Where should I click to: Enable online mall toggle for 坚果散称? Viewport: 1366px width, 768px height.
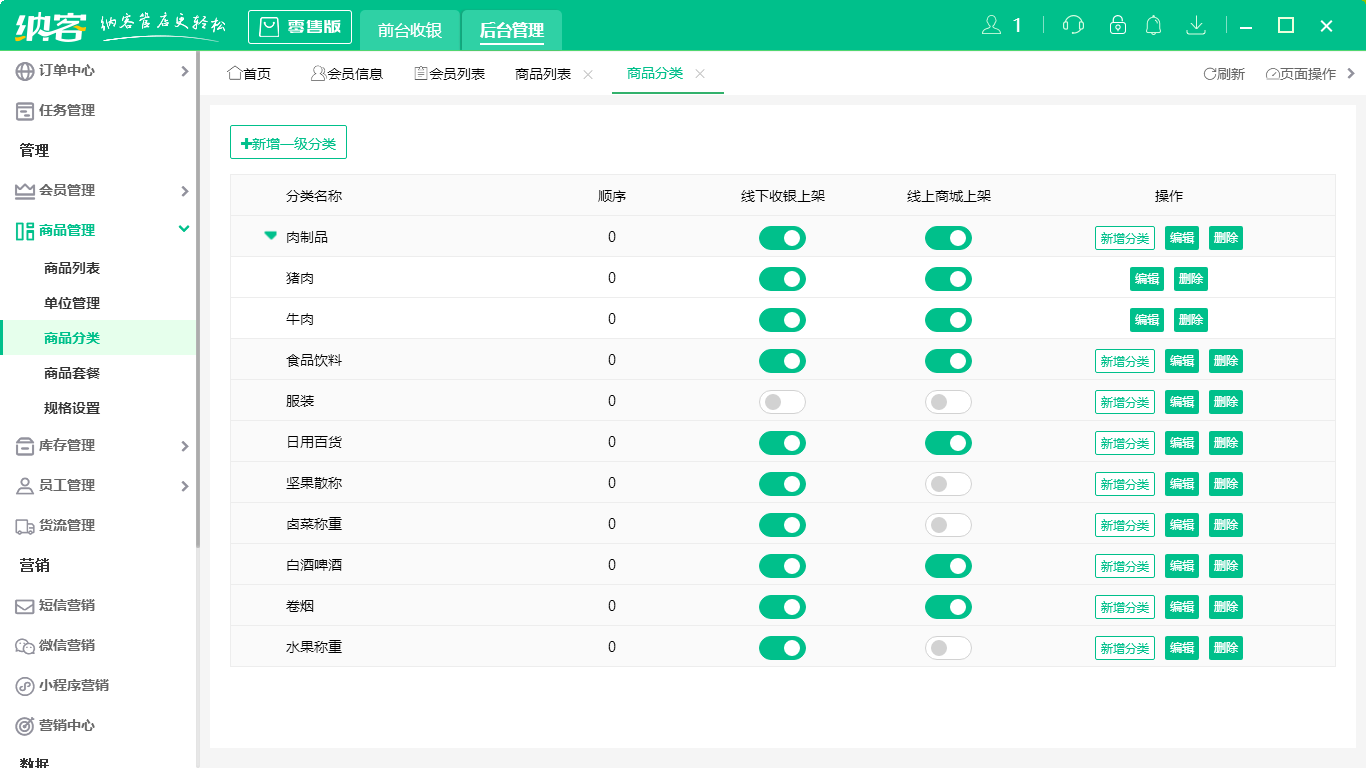tap(948, 484)
